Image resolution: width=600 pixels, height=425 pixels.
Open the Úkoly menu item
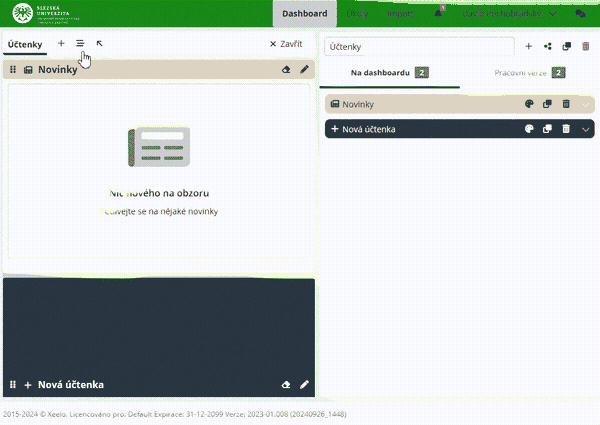click(x=357, y=15)
